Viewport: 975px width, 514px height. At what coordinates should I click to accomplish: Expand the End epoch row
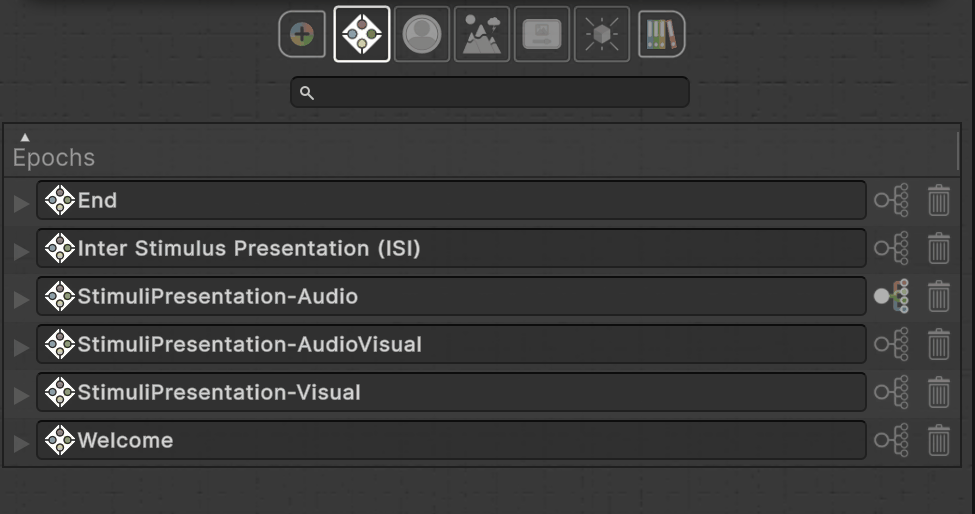point(22,203)
